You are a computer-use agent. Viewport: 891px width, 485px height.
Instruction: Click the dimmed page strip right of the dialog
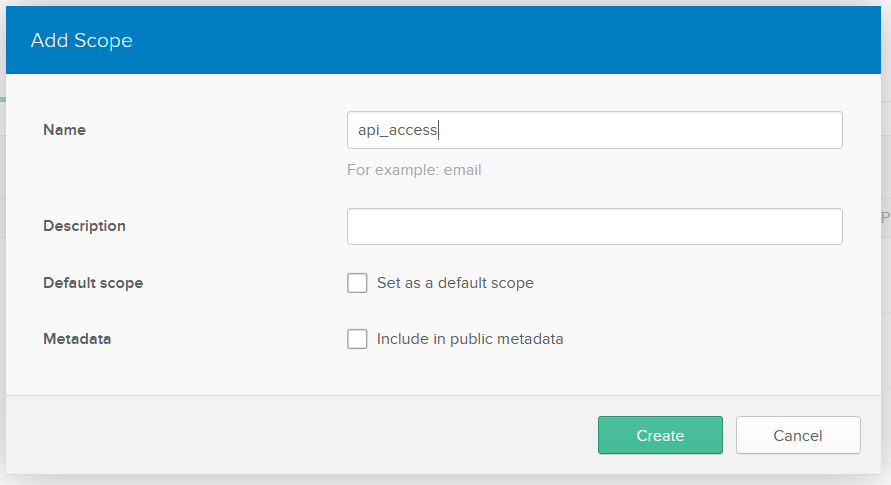point(886,300)
